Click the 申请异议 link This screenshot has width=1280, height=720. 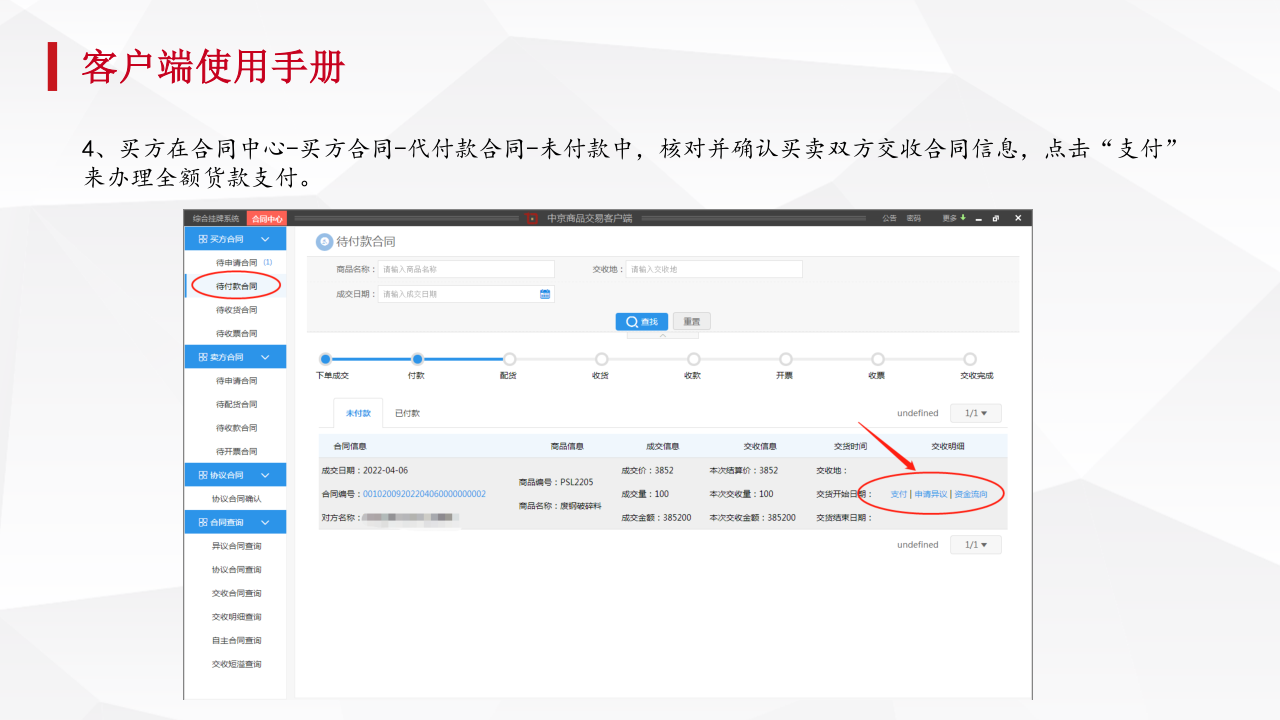[x=930, y=494]
